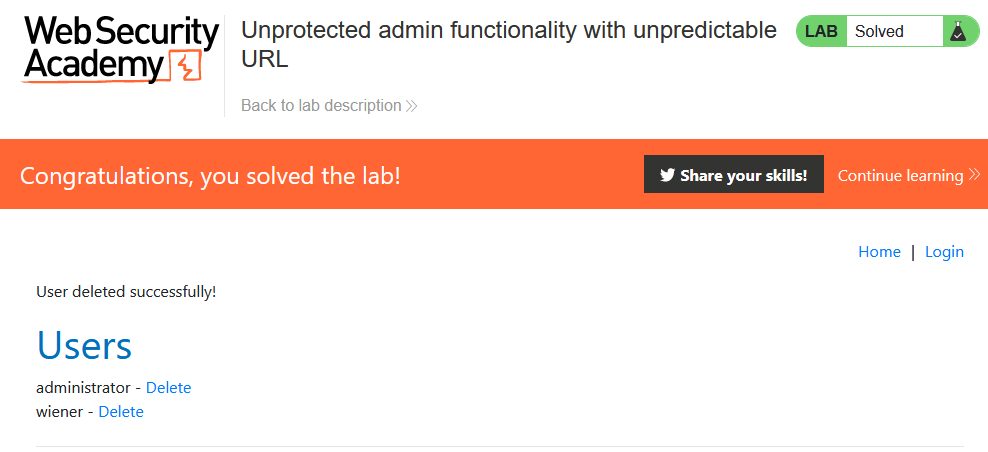Click the administrator username text
This screenshot has height=452, width=988.
pyautogui.click(x=83, y=388)
